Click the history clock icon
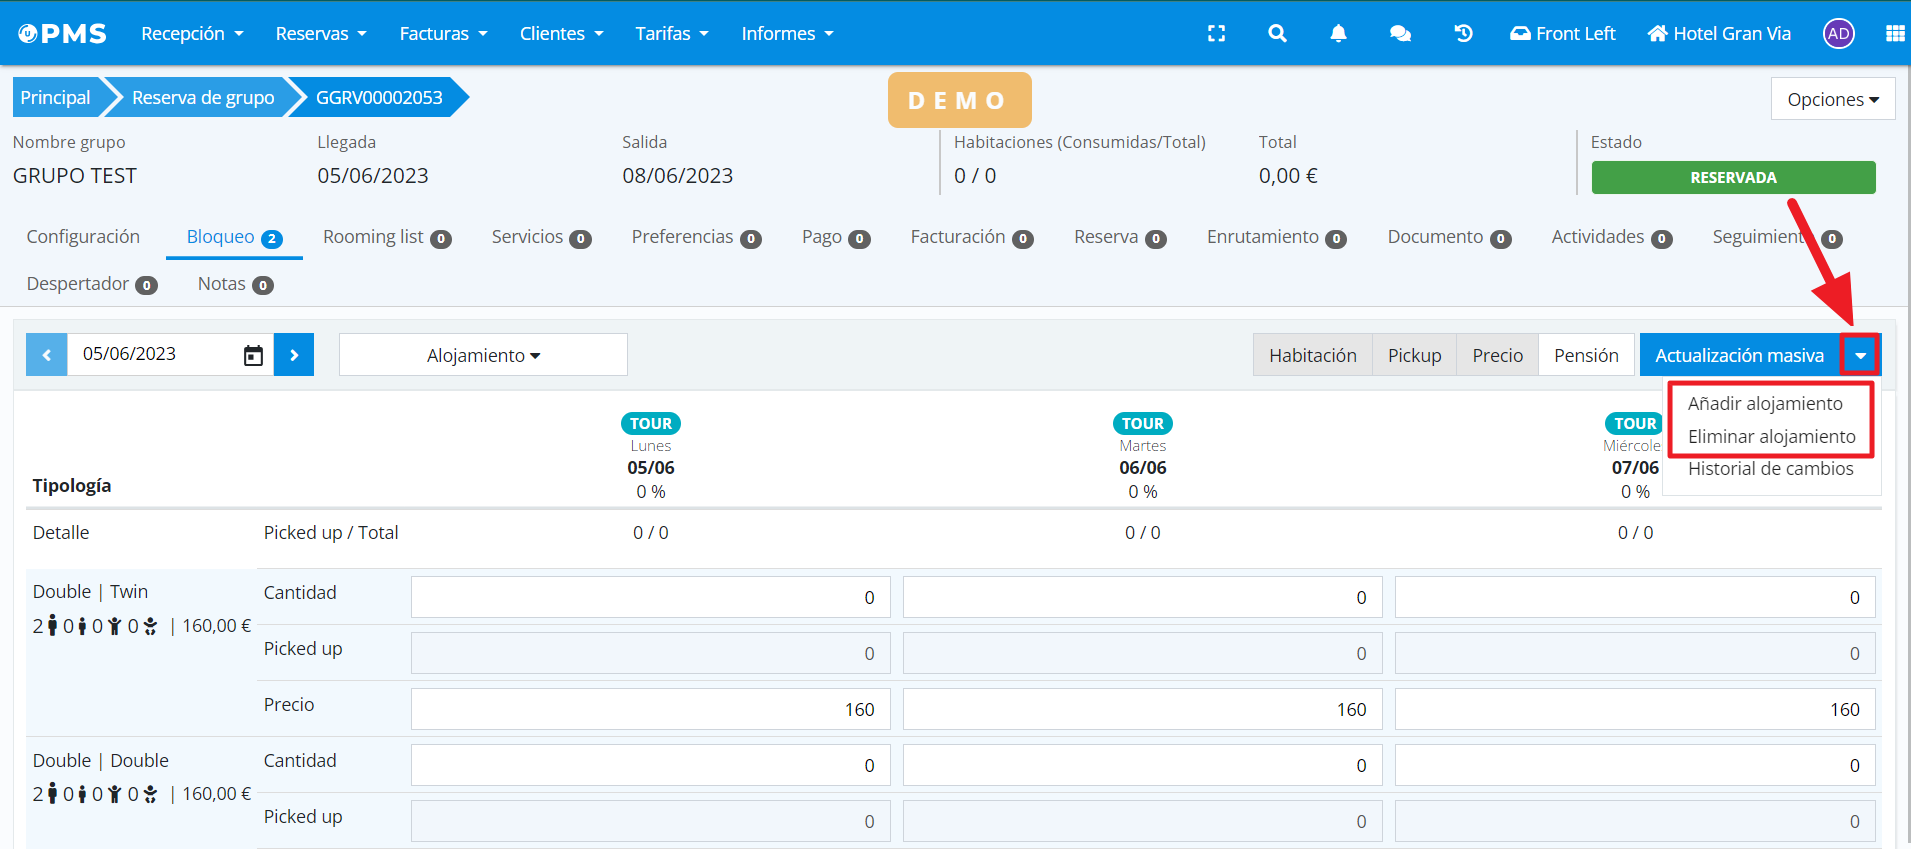The image size is (1911, 849). (1463, 34)
